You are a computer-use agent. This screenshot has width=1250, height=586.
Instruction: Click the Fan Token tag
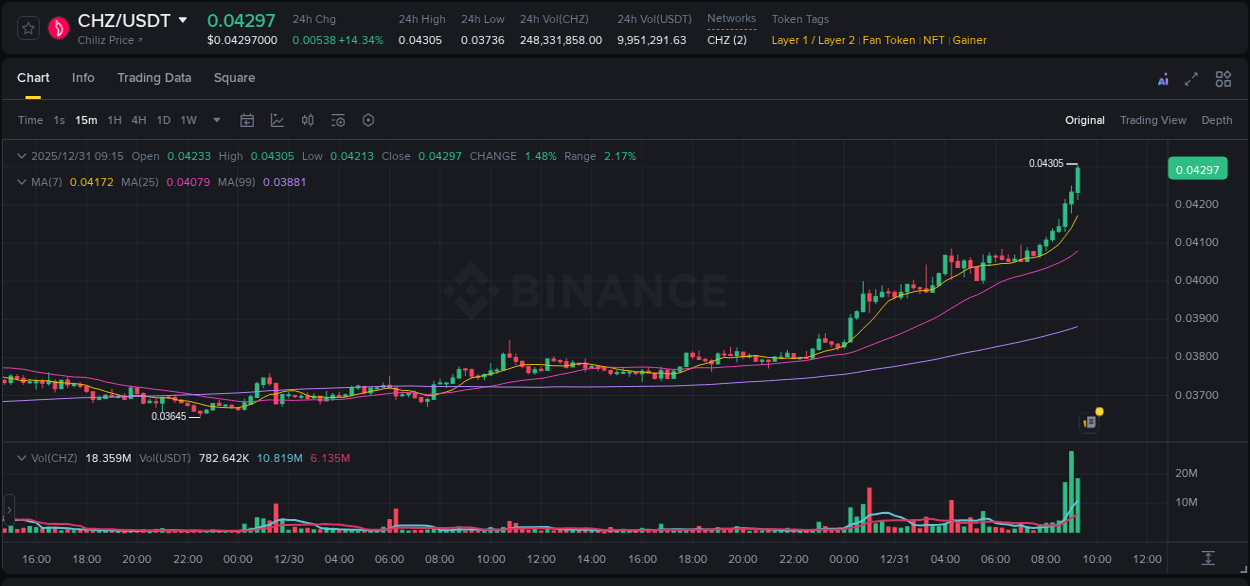click(x=888, y=40)
